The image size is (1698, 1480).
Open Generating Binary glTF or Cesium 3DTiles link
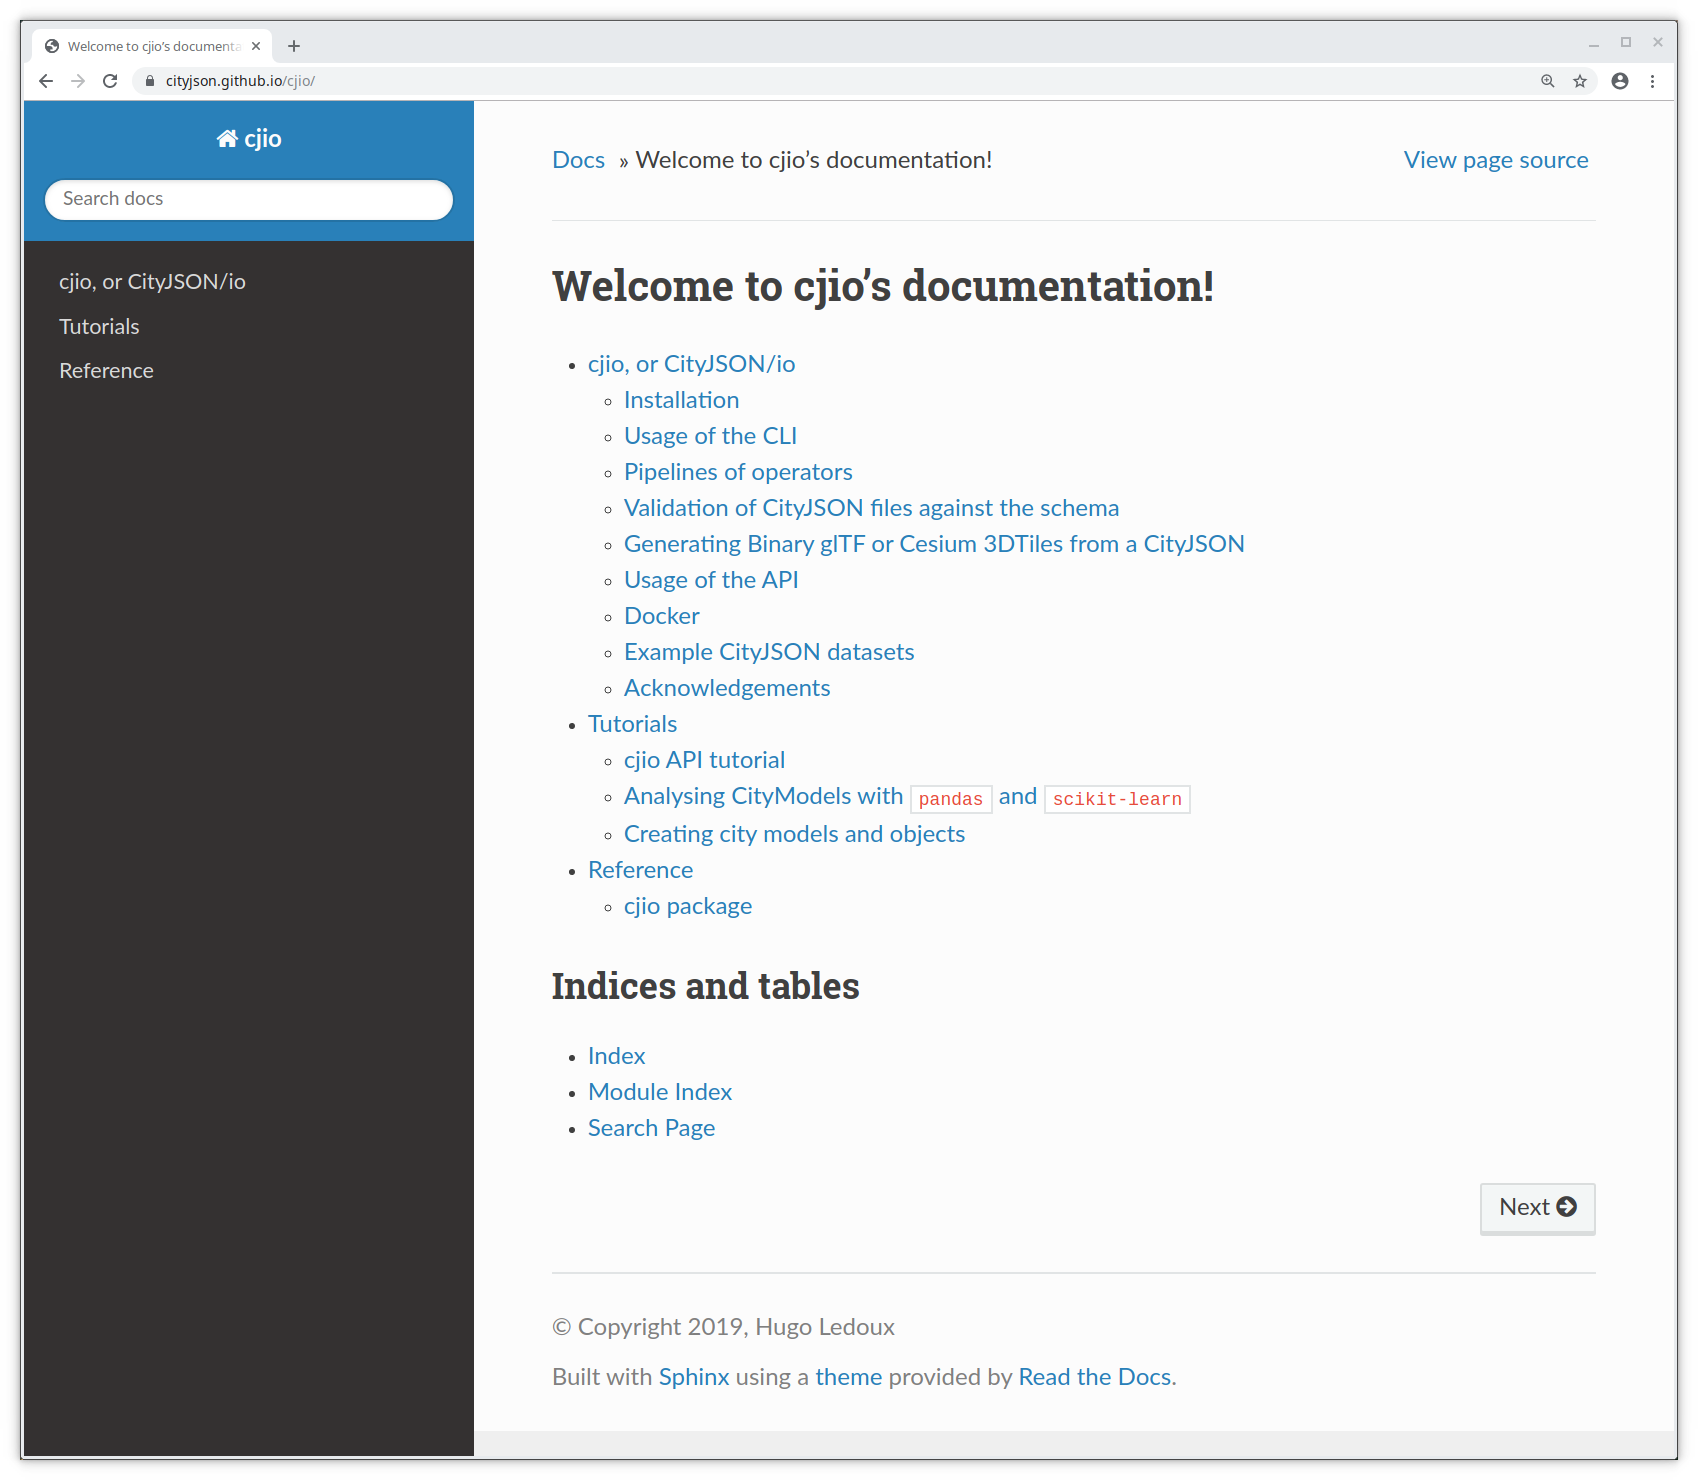[x=935, y=544]
